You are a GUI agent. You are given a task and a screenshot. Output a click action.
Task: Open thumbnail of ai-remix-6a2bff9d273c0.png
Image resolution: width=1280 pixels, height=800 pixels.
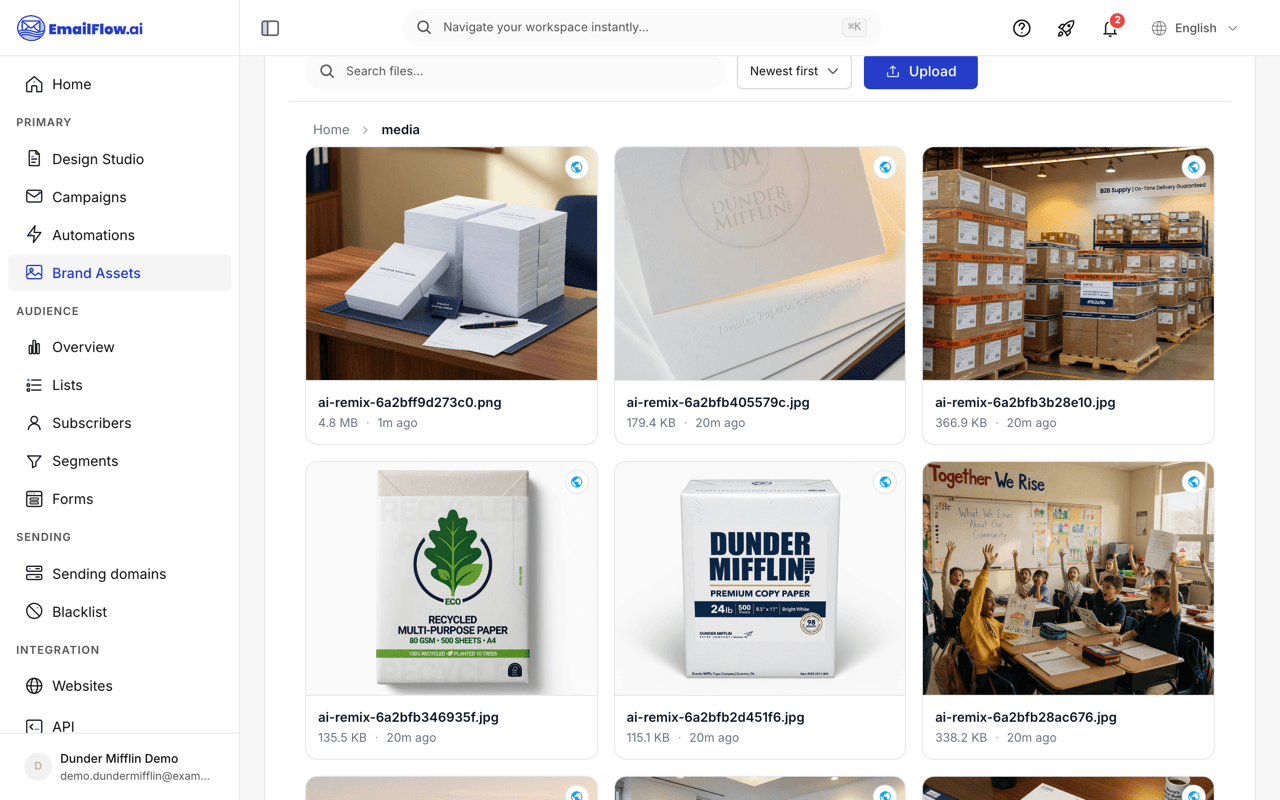[x=451, y=264]
